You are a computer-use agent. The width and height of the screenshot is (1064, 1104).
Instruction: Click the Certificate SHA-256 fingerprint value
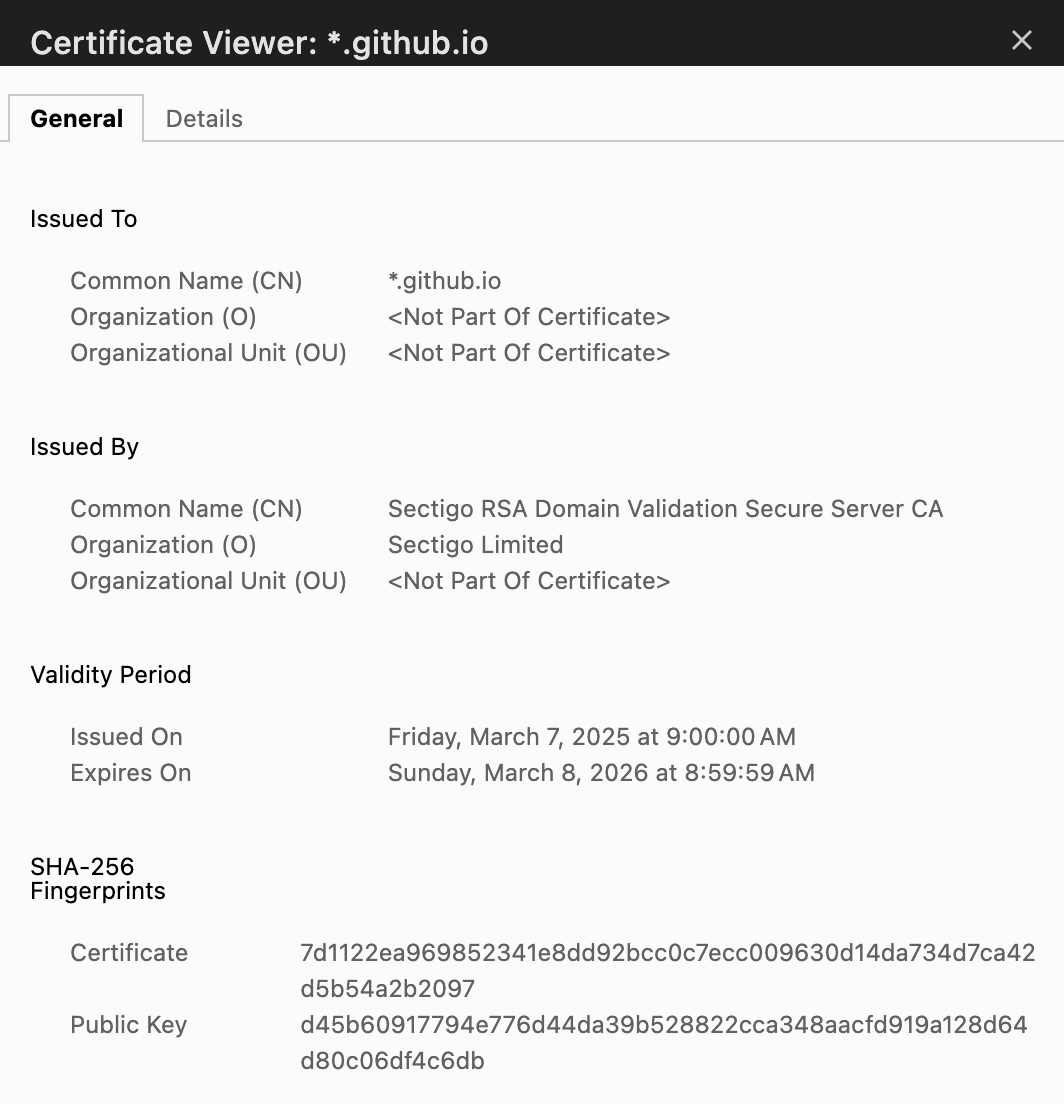tap(668, 971)
